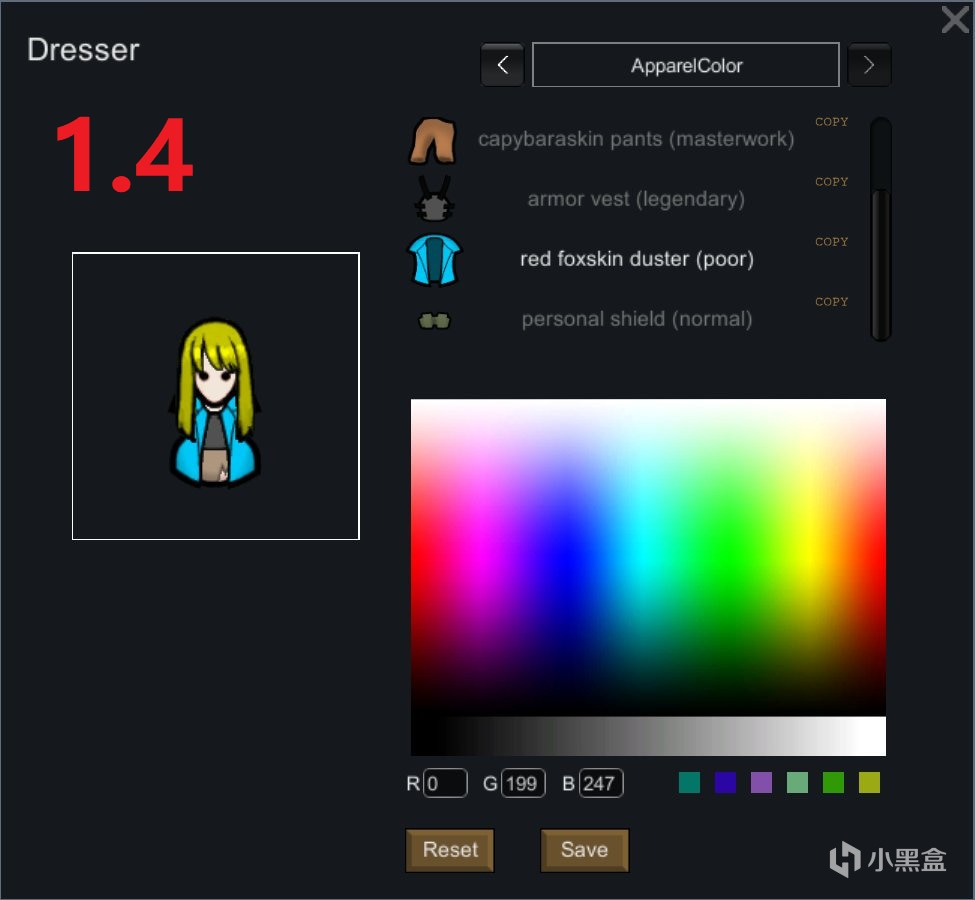Select the teal preset color swatch
Screen dimensions: 975x900
coord(688,783)
